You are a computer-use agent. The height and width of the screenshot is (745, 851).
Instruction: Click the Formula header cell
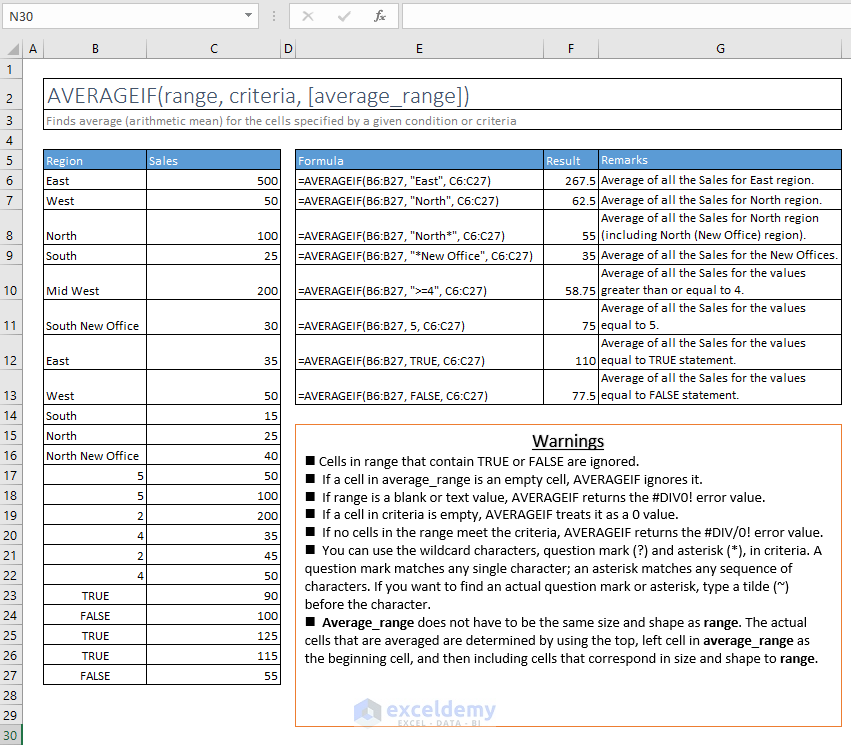419,160
